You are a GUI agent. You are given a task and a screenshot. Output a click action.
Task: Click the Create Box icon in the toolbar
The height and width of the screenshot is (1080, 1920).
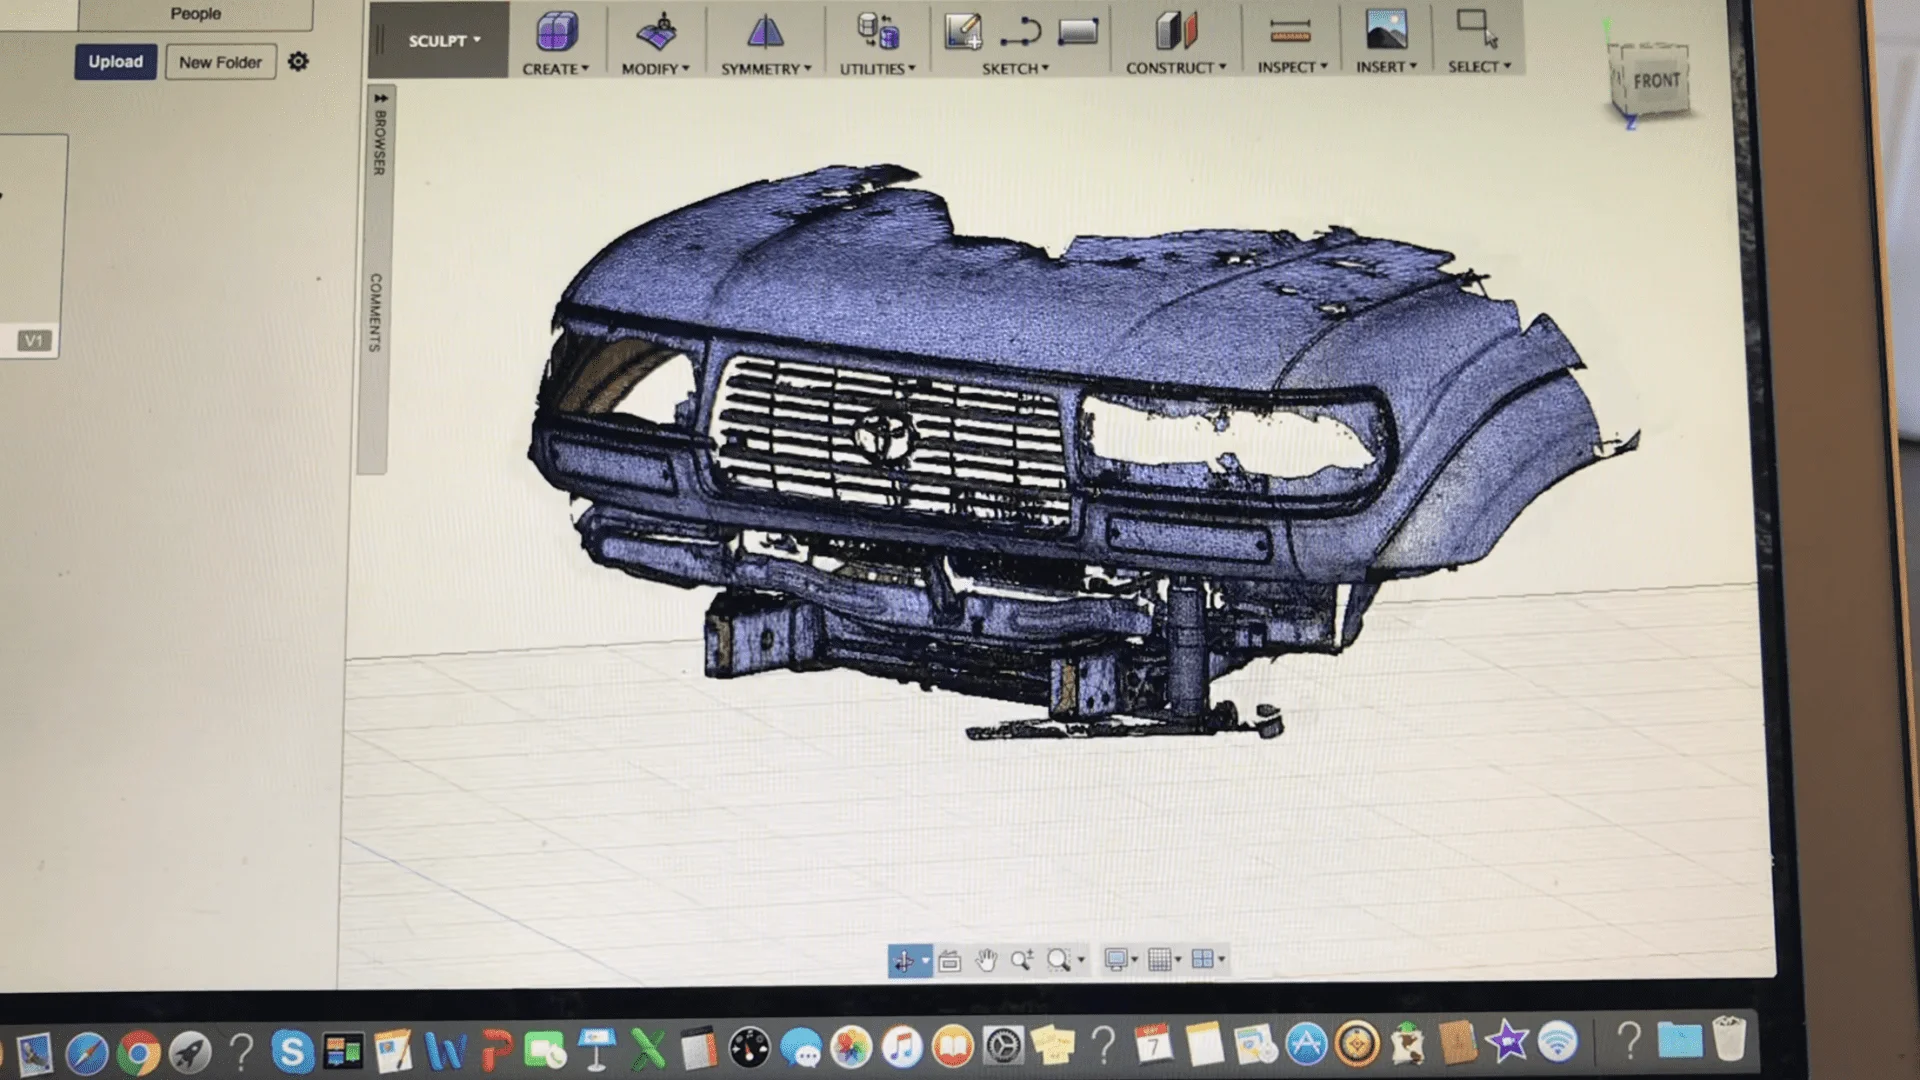557,31
